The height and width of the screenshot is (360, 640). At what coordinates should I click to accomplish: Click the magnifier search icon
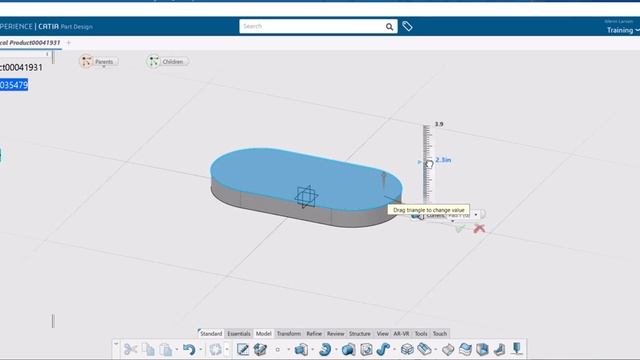click(x=389, y=27)
